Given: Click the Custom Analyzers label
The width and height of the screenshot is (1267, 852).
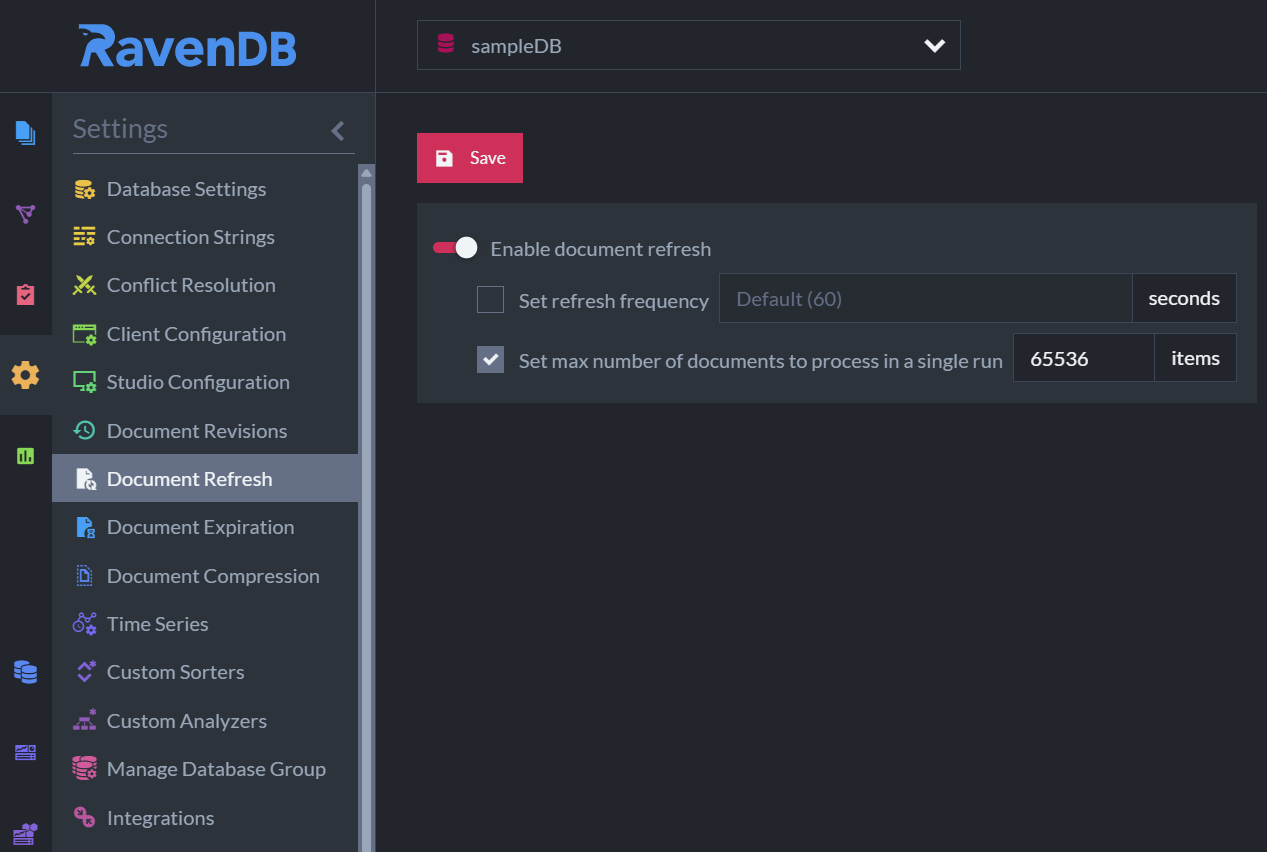Looking at the screenshot, I should pos(187,721).
